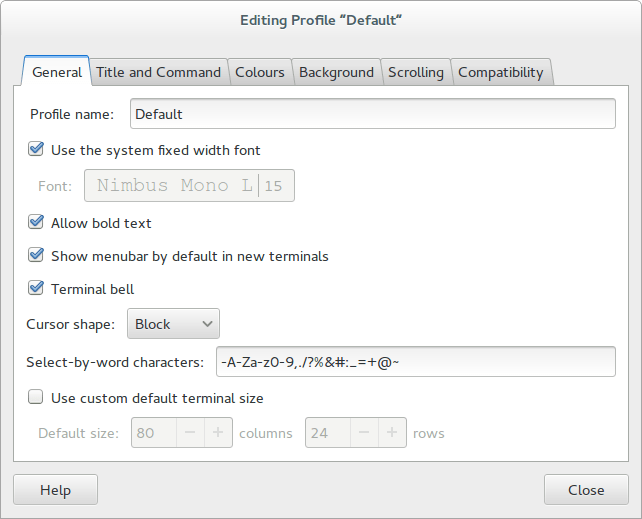Image resolution: width=642 pixels, height=519 pixels.
Task: Enable Use custom default terminal size
Action: click(x=36, y=398)
